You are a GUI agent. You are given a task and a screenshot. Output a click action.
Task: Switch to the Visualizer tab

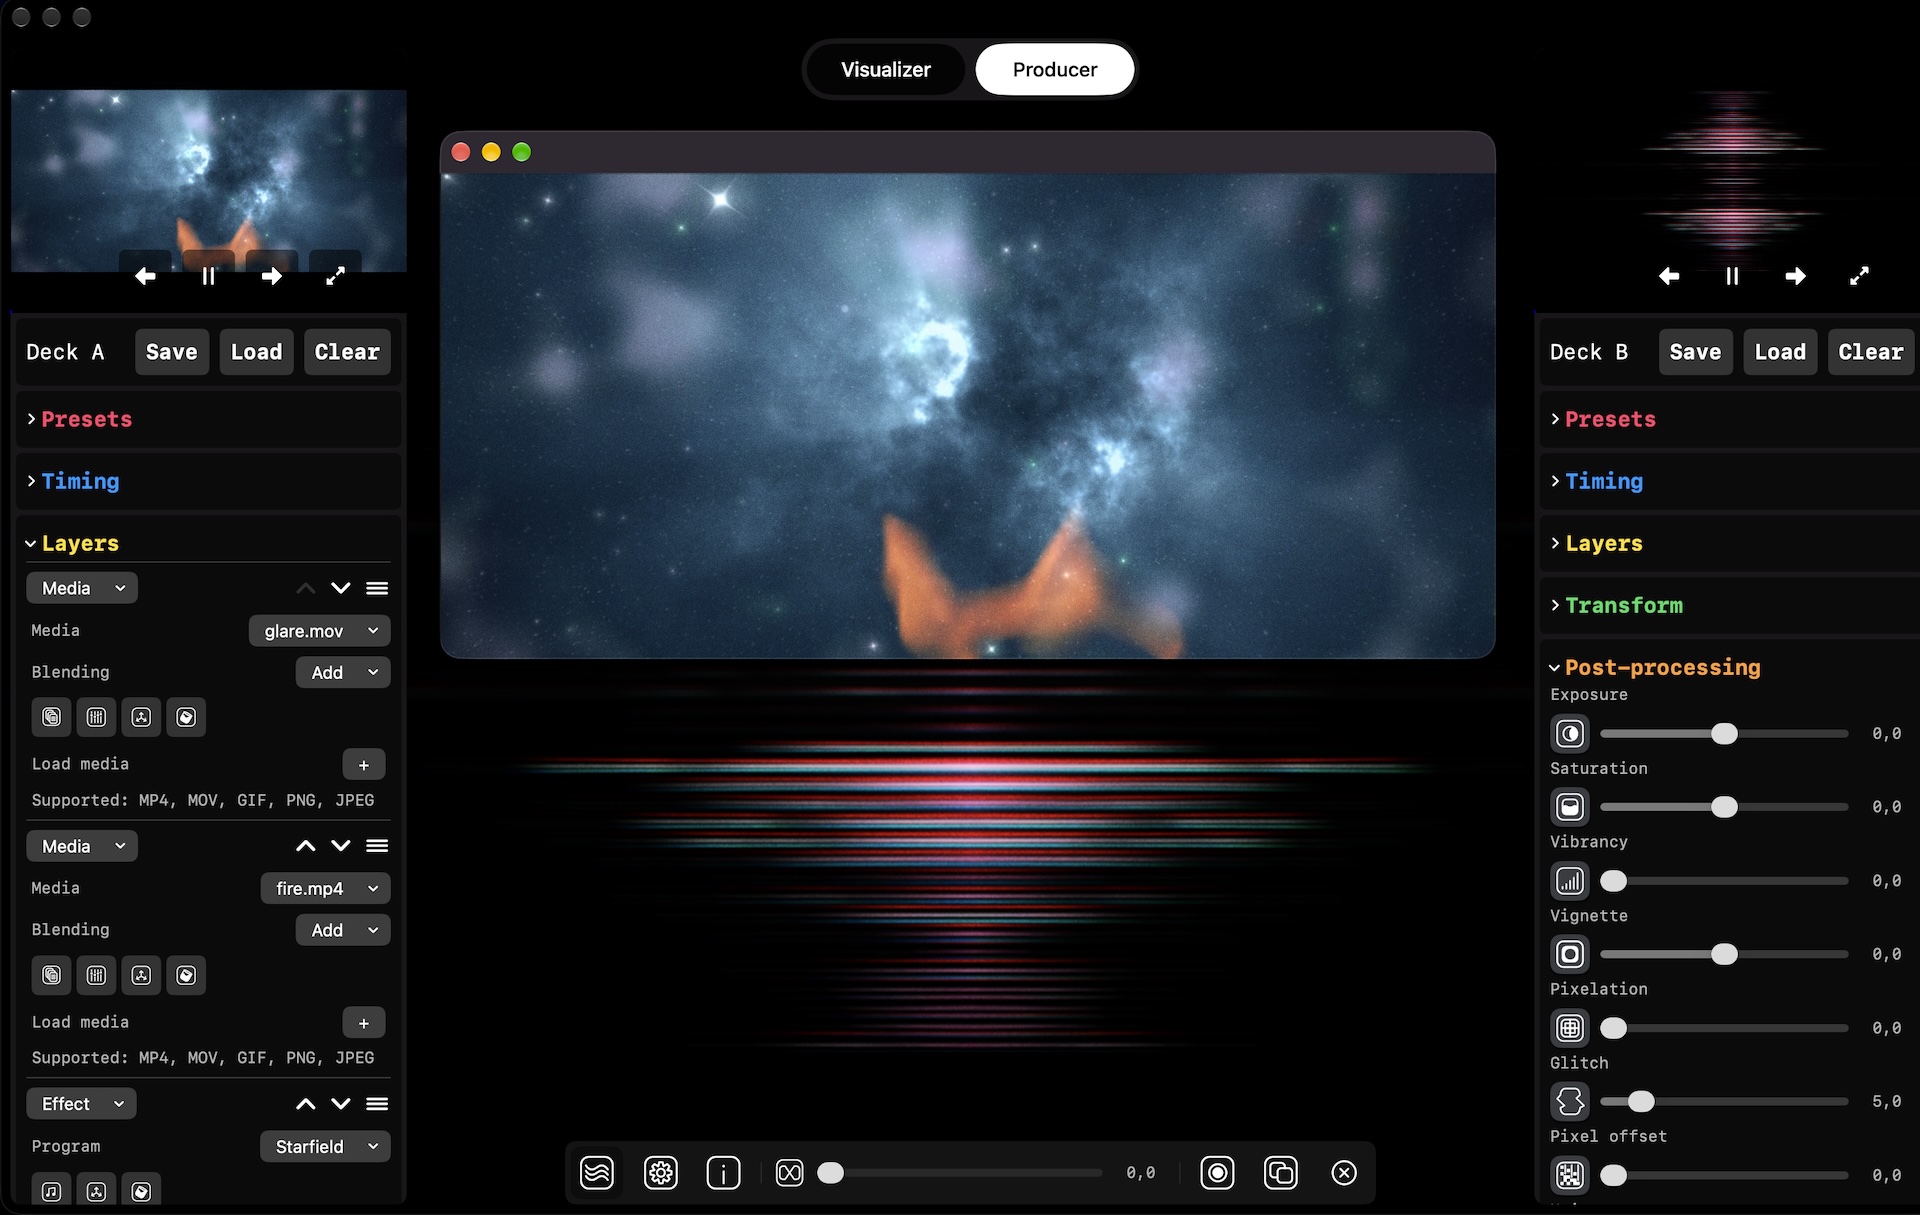[886, 69]
